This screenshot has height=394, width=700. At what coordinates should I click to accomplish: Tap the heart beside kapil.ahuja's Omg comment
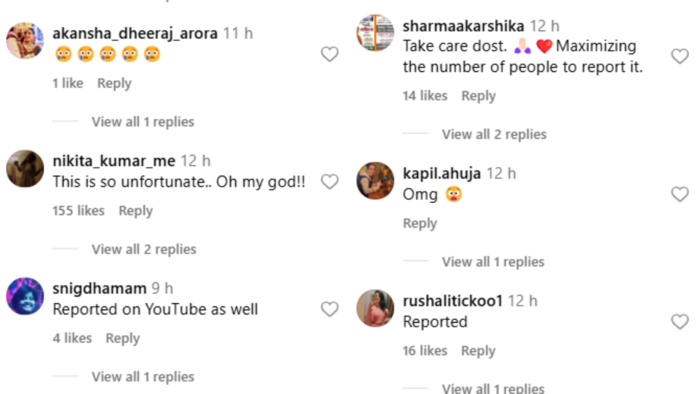point(679,194)
